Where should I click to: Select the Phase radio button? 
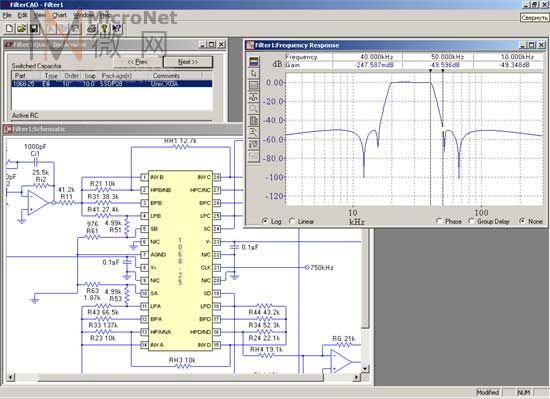point(439,221)
